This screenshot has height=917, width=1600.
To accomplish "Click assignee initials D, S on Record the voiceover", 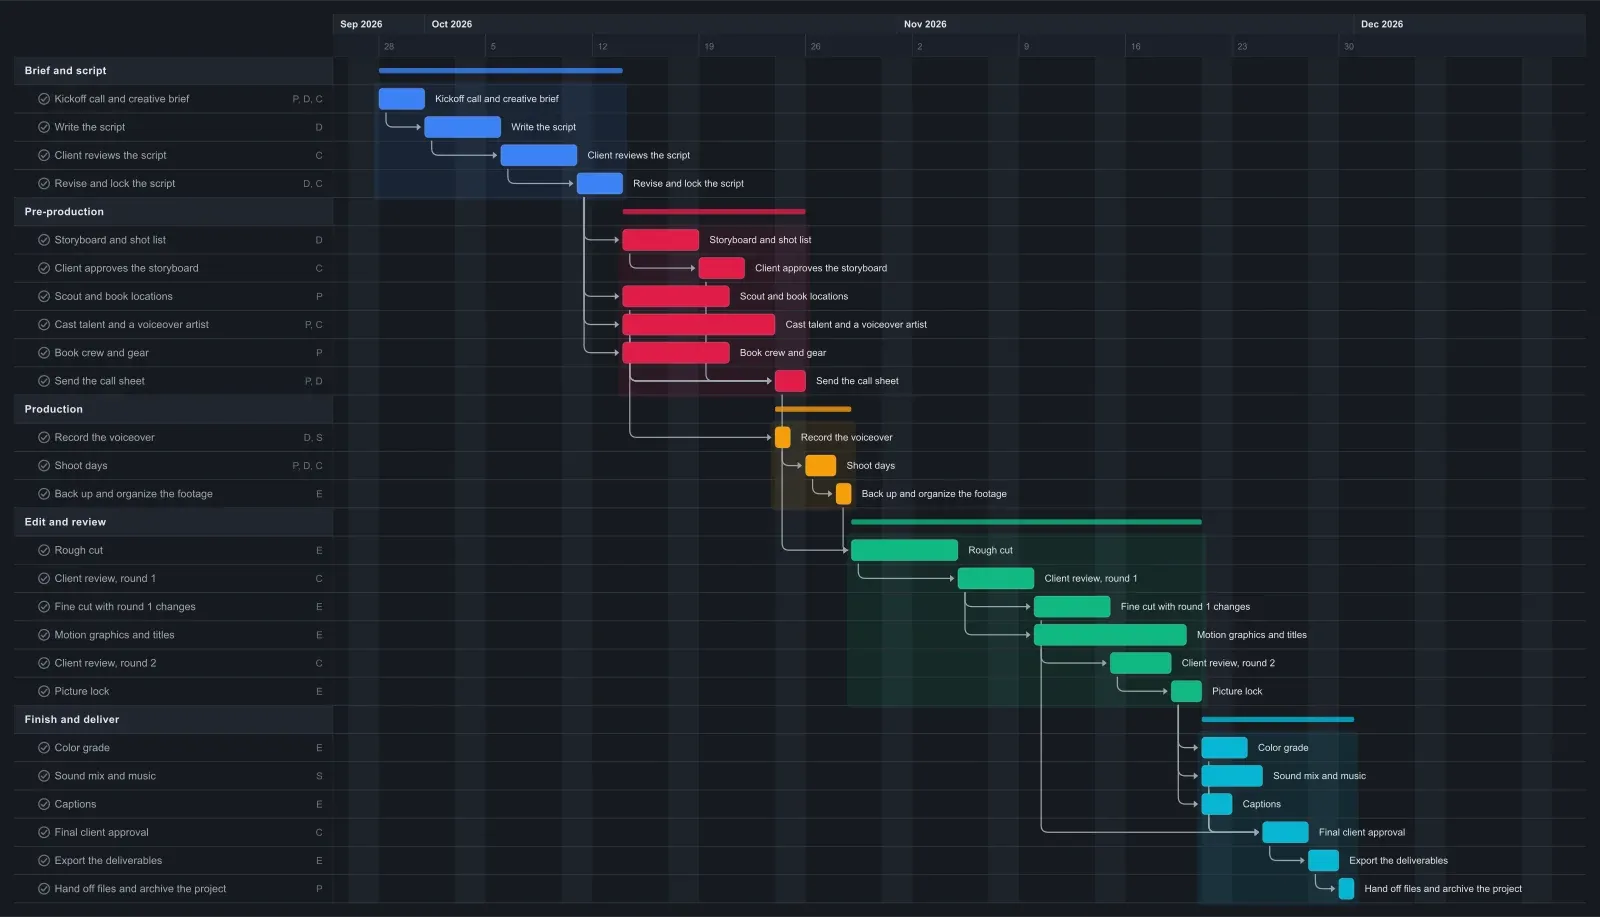I will point(313,438).
